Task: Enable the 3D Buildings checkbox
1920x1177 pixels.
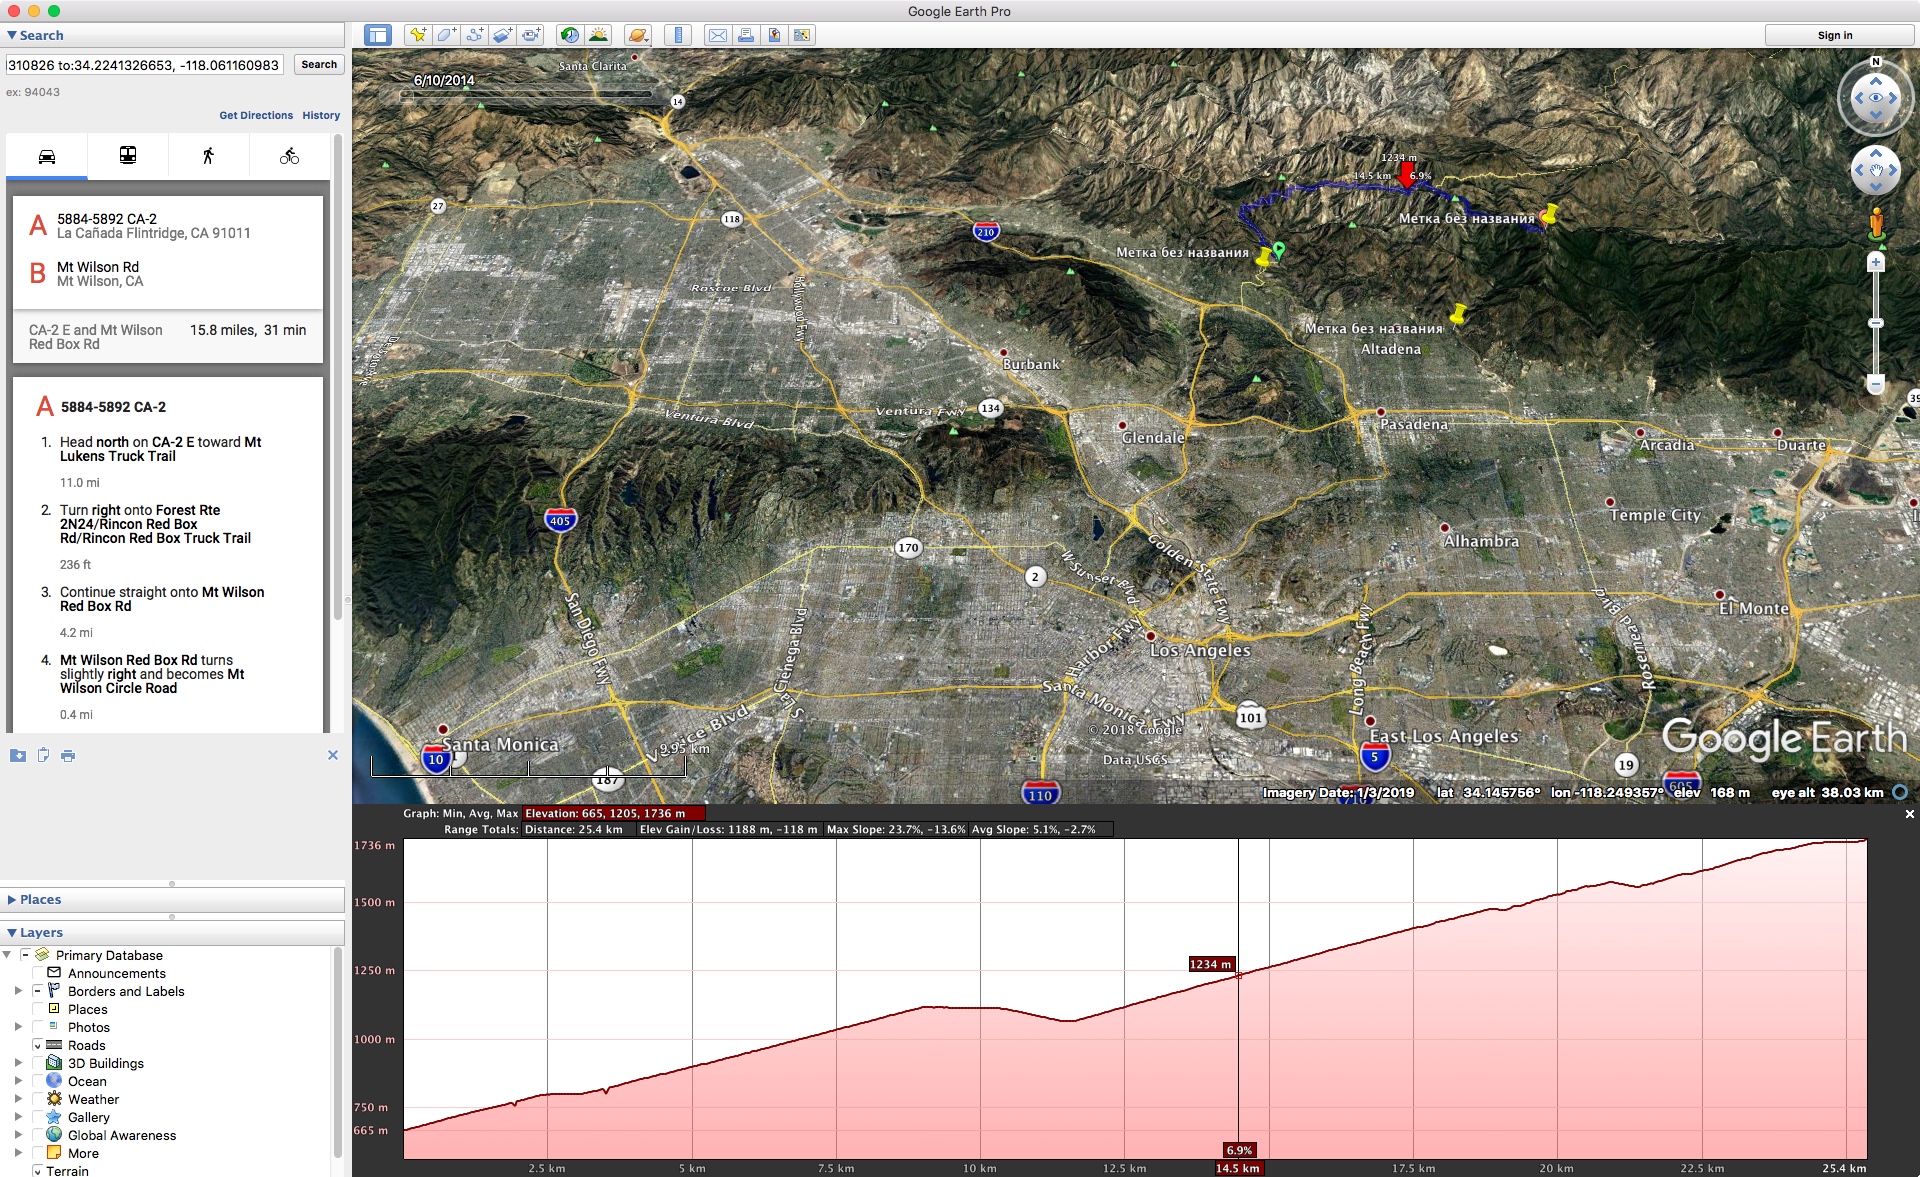Action: point(38,1063)
